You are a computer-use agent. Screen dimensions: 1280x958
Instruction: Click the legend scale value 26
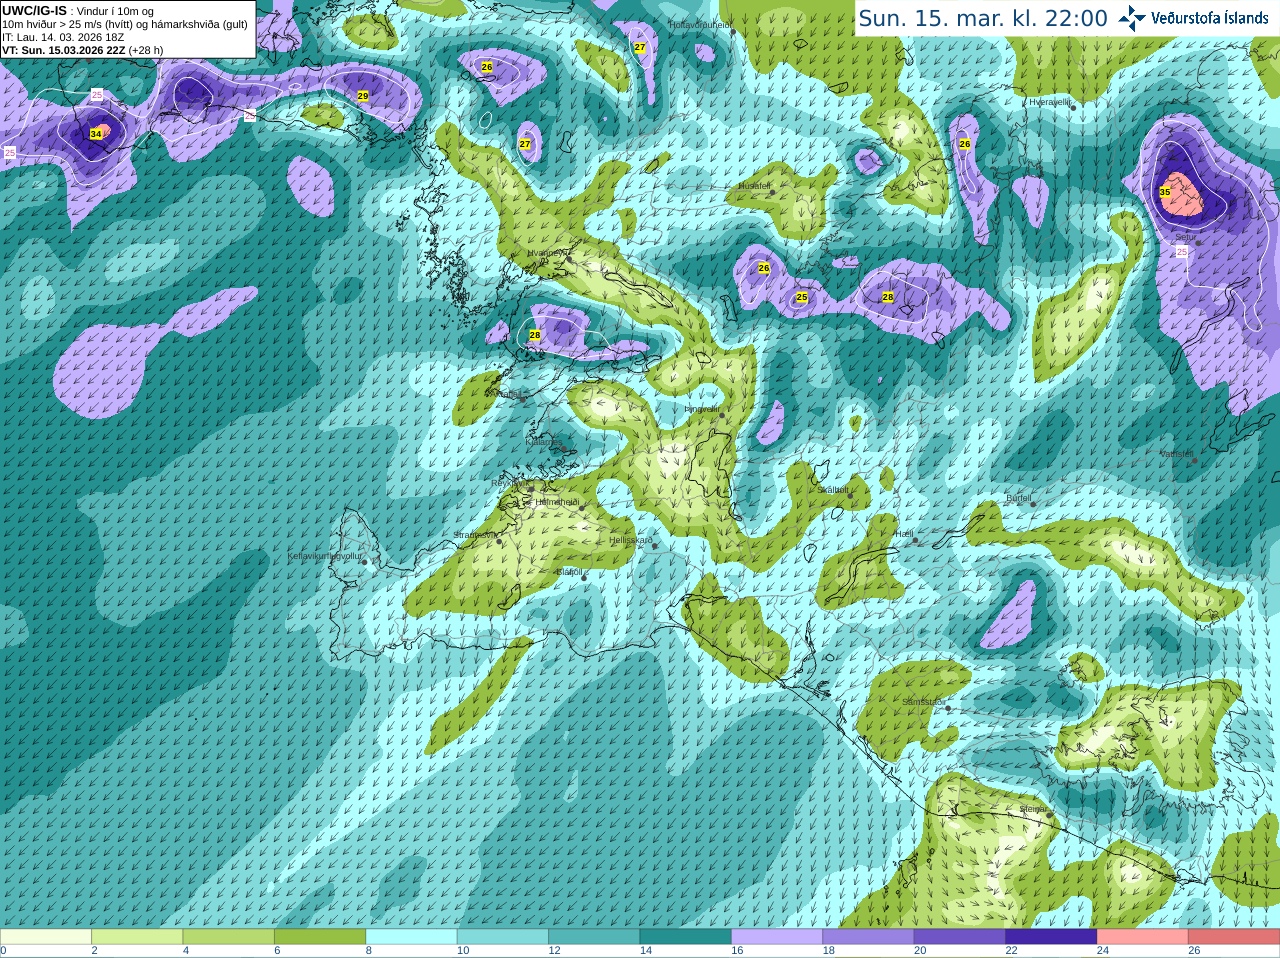coord(1194,951)
